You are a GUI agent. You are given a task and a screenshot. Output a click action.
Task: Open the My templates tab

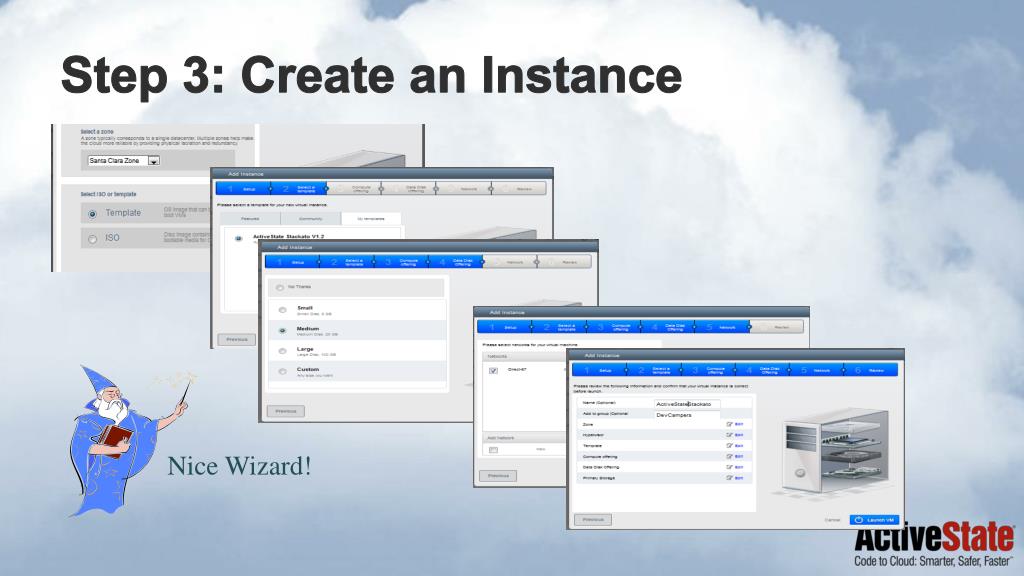click(x=371, y=219)
